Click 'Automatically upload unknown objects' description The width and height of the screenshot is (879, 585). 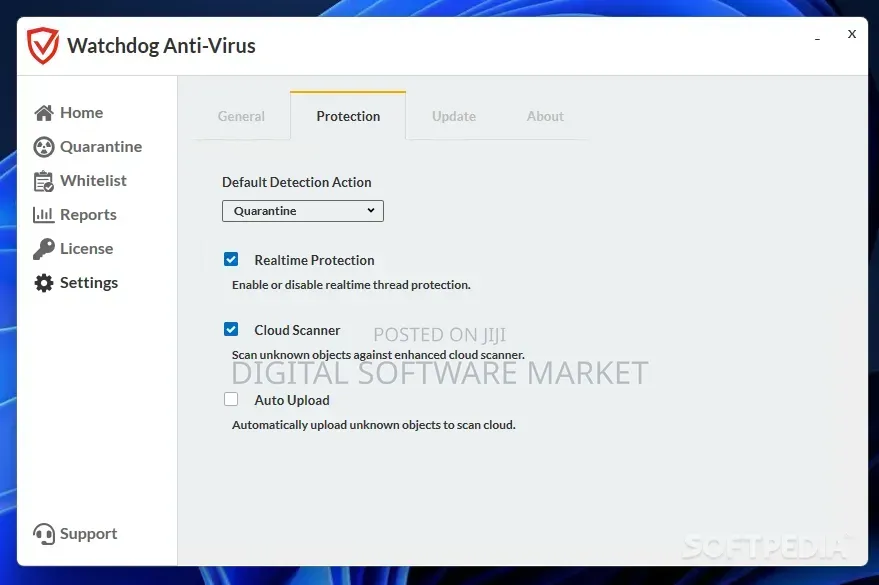tap(374, 425)
